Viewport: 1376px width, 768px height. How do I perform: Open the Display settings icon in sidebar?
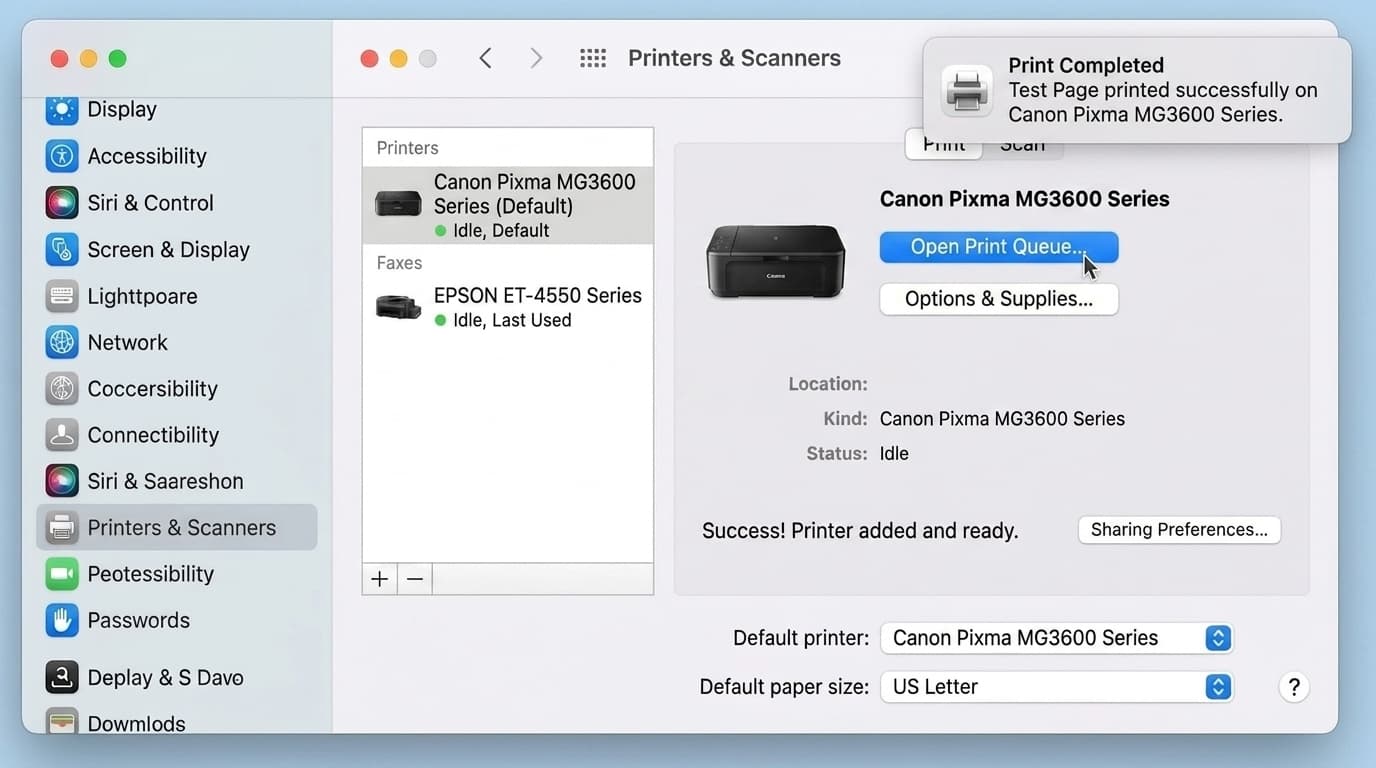pyautogui.click(x=62, y=109)
